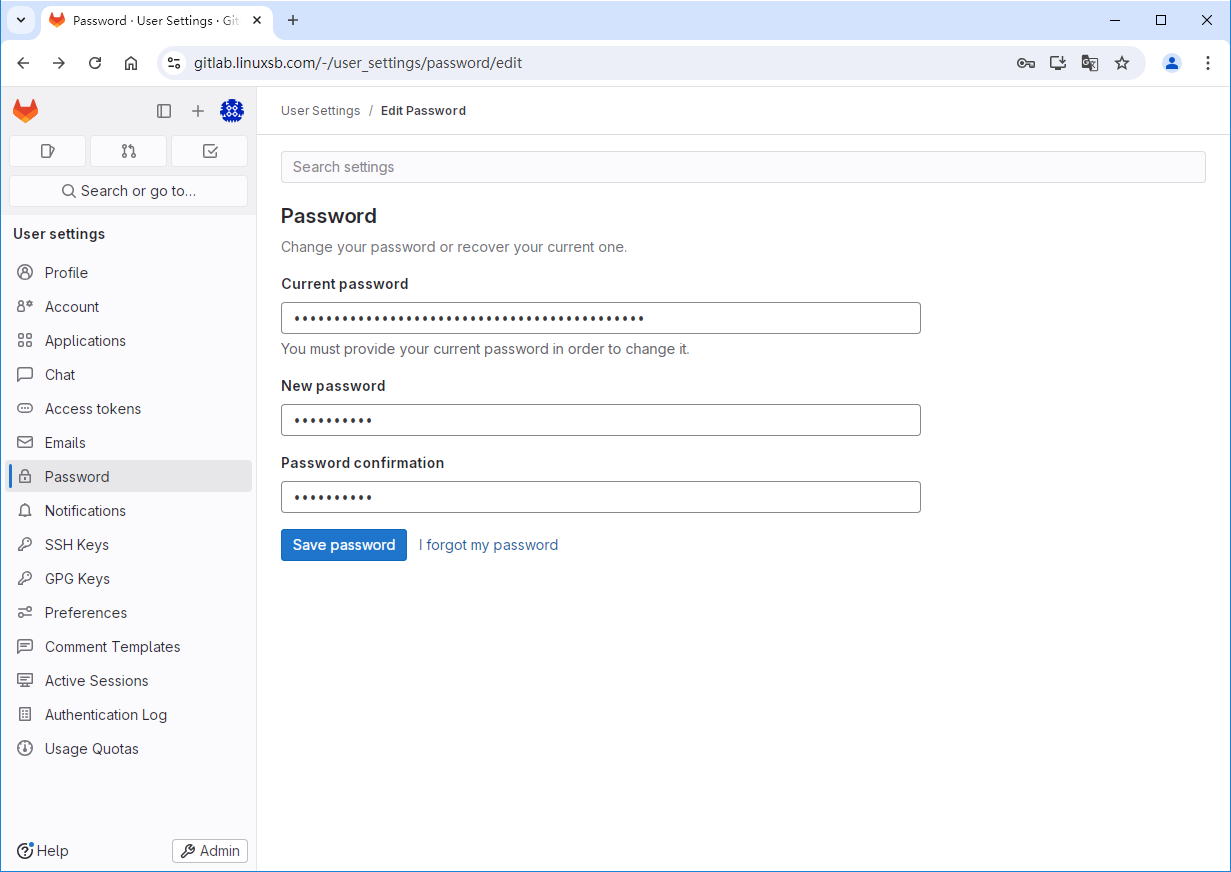
Task: Click the Search or go to box
Action: click(x=128, y=191)
